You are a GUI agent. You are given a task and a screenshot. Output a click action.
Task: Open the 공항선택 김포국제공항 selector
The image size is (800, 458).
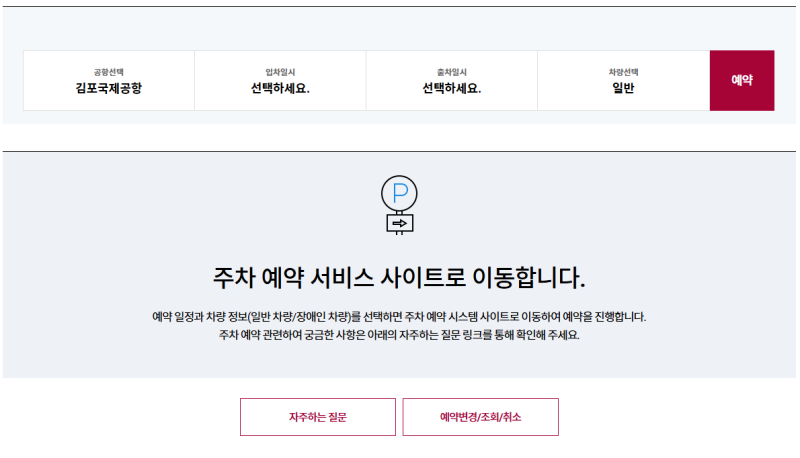(109, 81)
